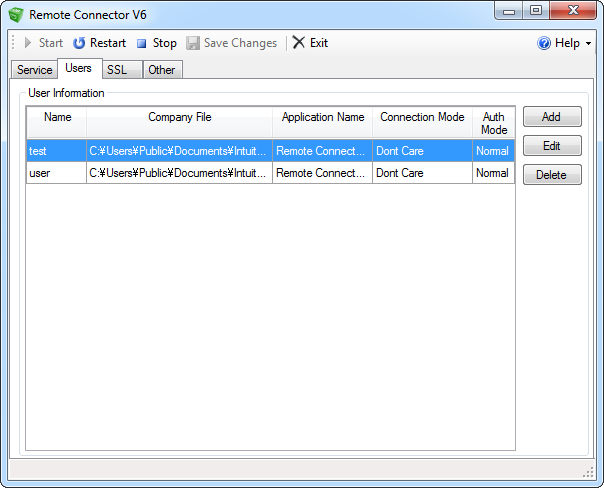This screenshot has width=604, height=488.
Task: Open the SSL tab
Action: (117, 70)
